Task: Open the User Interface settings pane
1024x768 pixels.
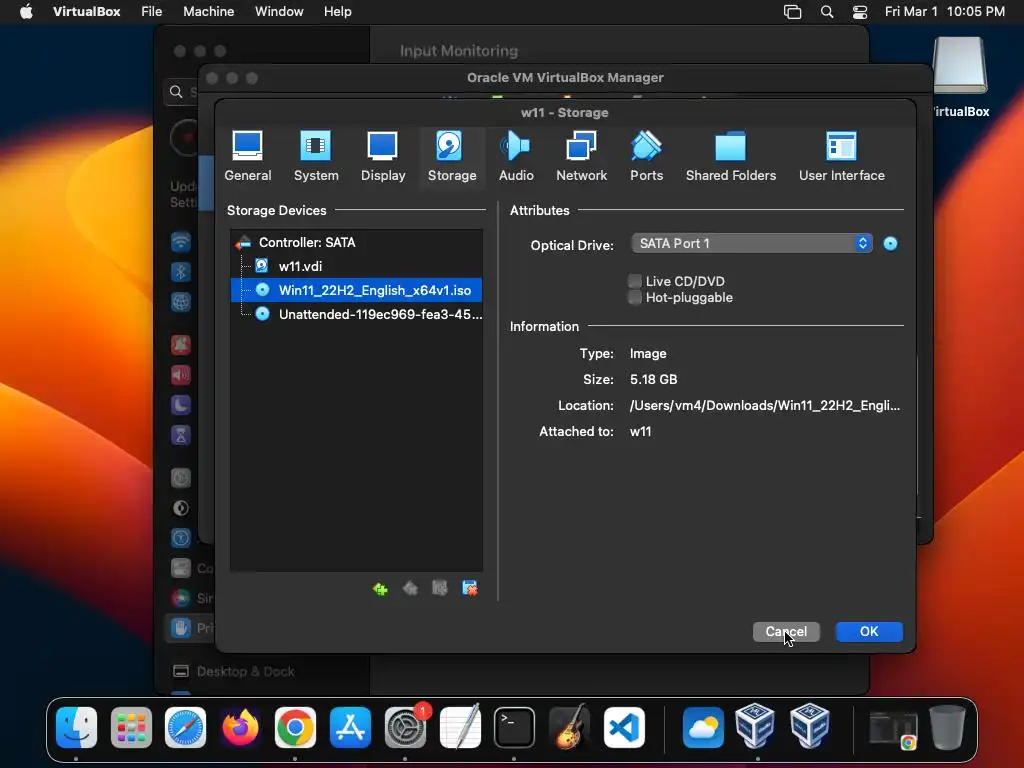Action: click(x=842, y=157)
